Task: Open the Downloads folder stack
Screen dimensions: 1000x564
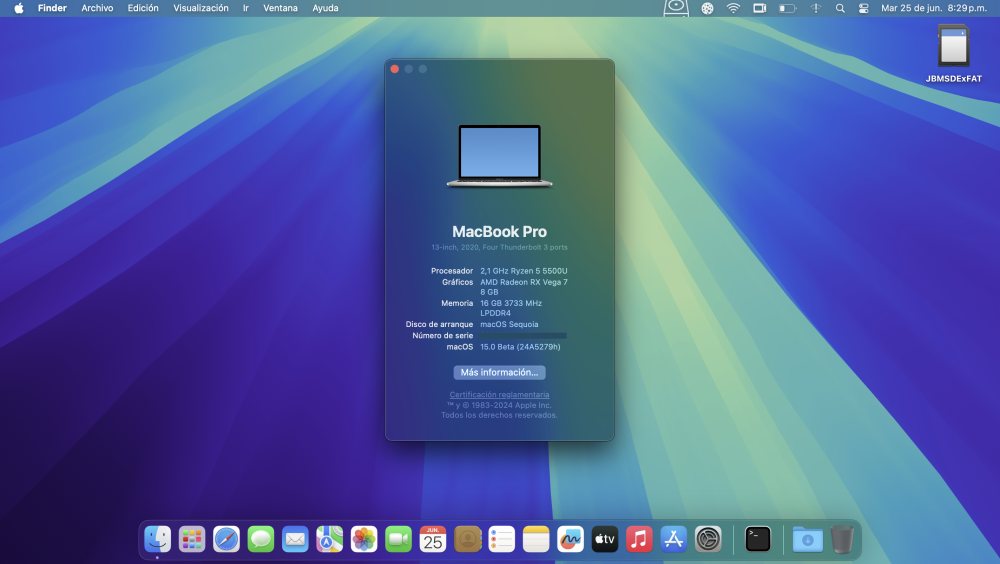Action: pos(808,539)
